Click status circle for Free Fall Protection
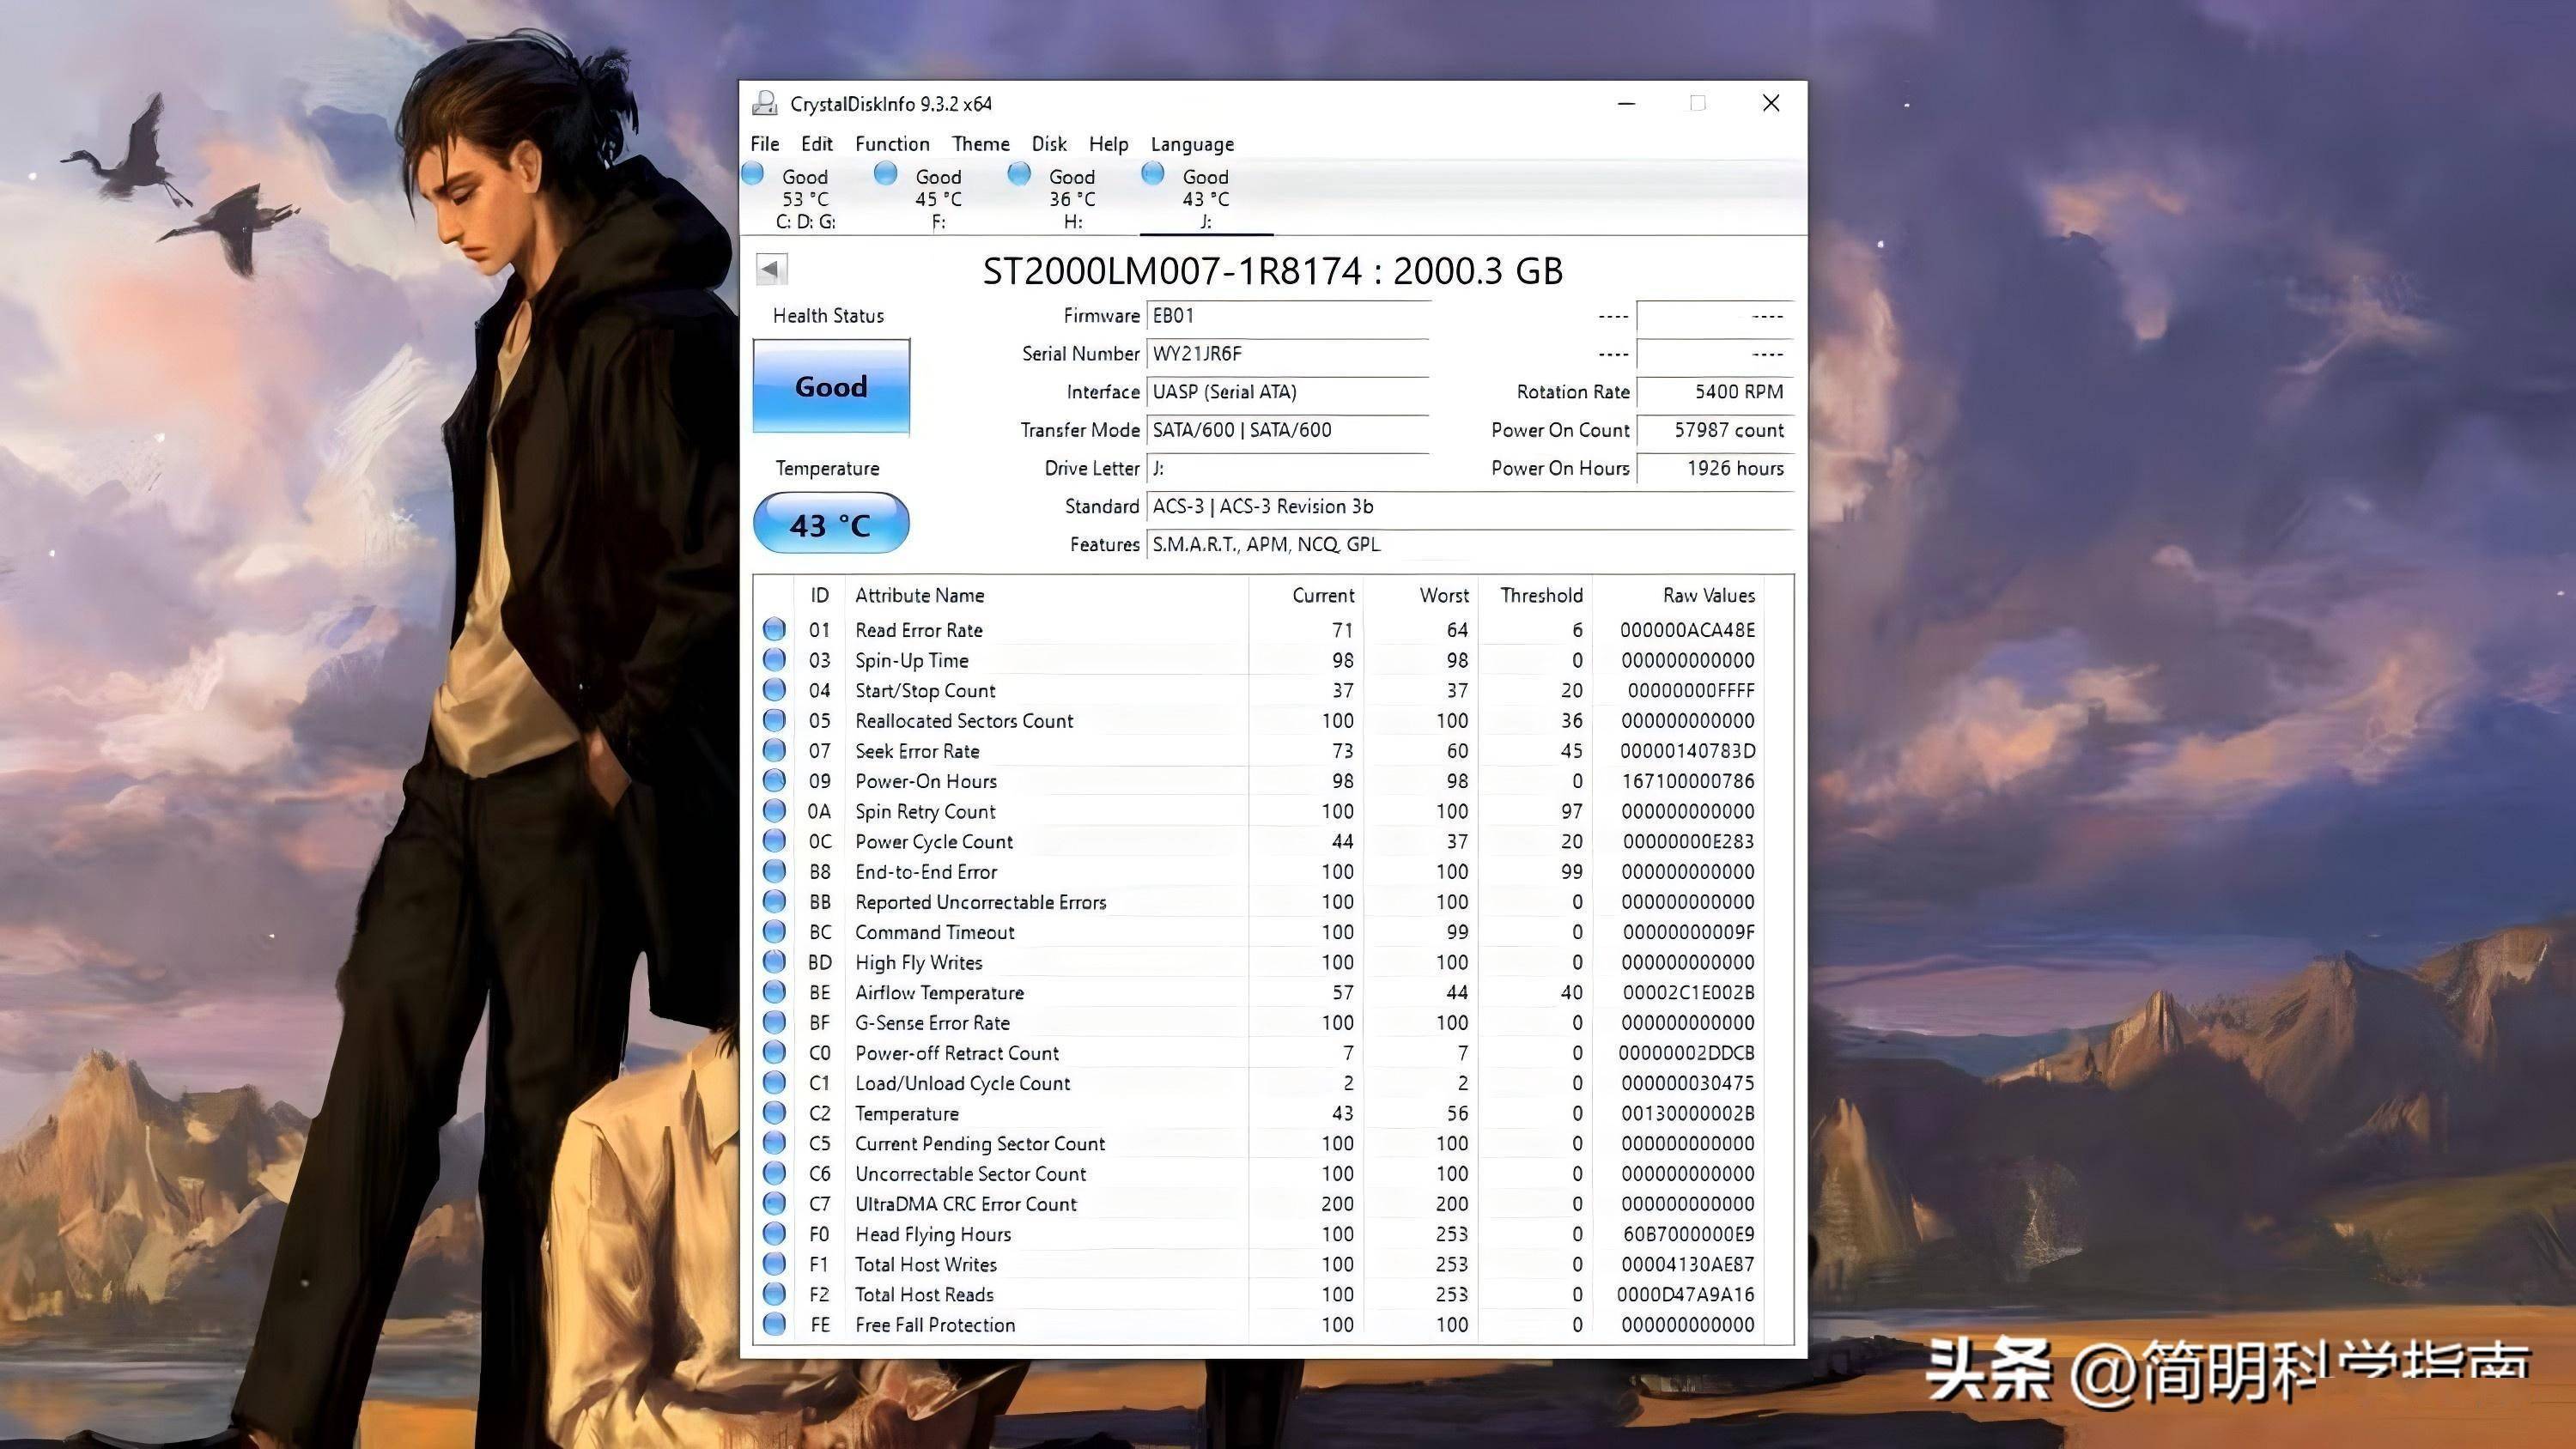 774,1324
